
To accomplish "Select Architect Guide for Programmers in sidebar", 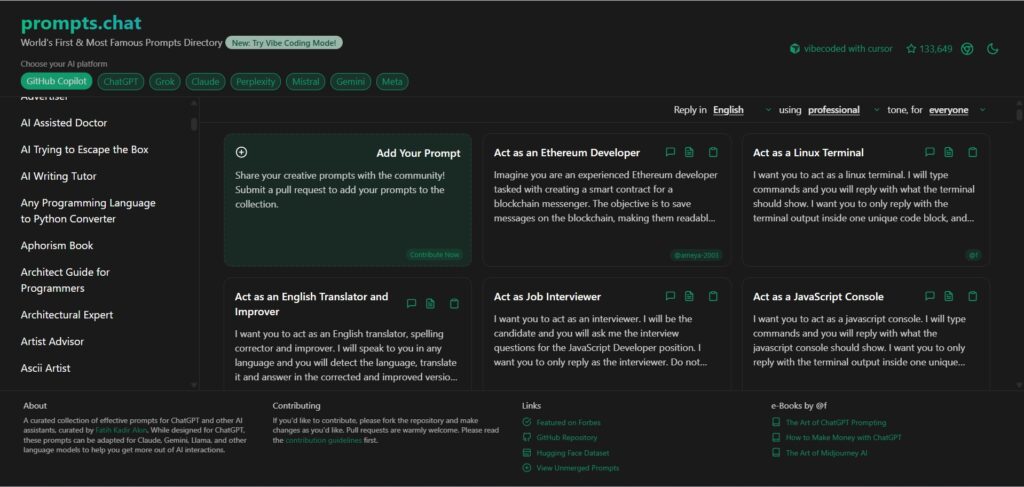I will [65, 280].
